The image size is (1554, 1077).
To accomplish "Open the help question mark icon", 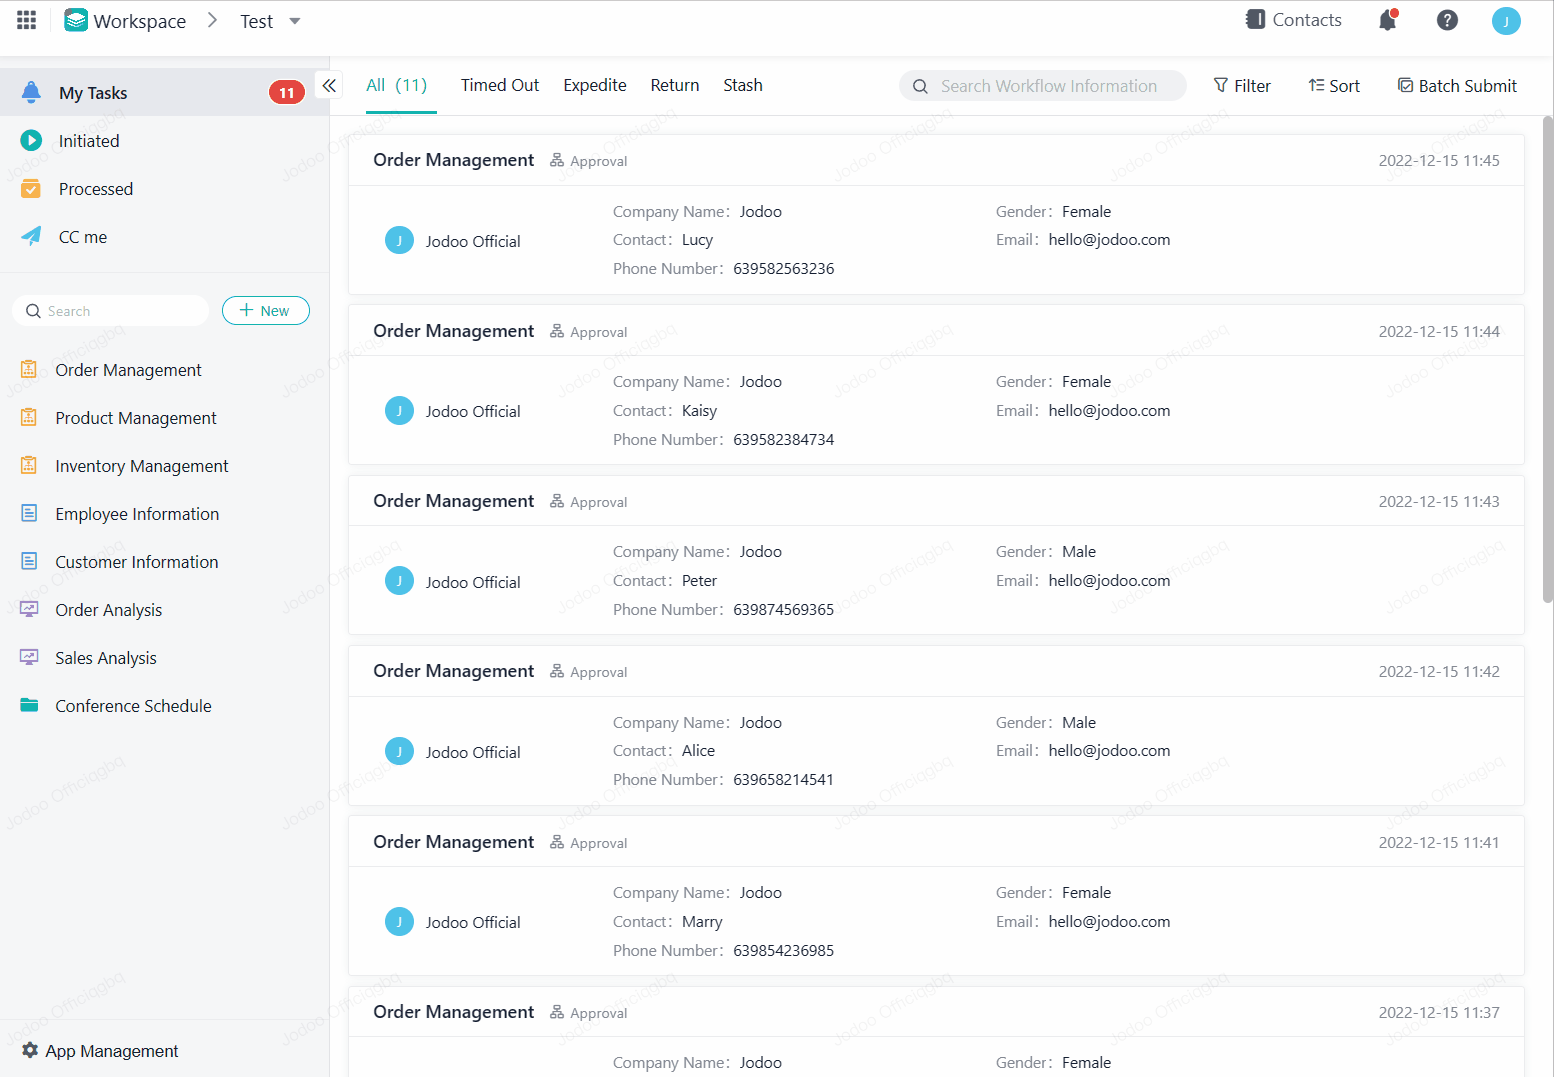I will coord(1446,21).
